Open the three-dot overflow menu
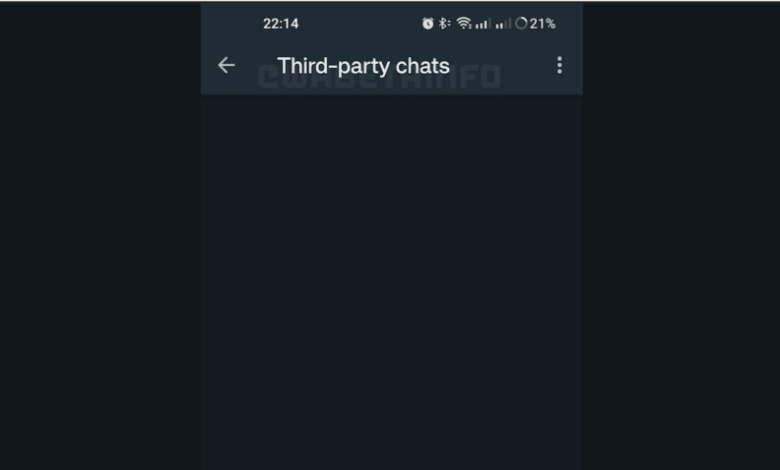 click(x=560, y=65)
